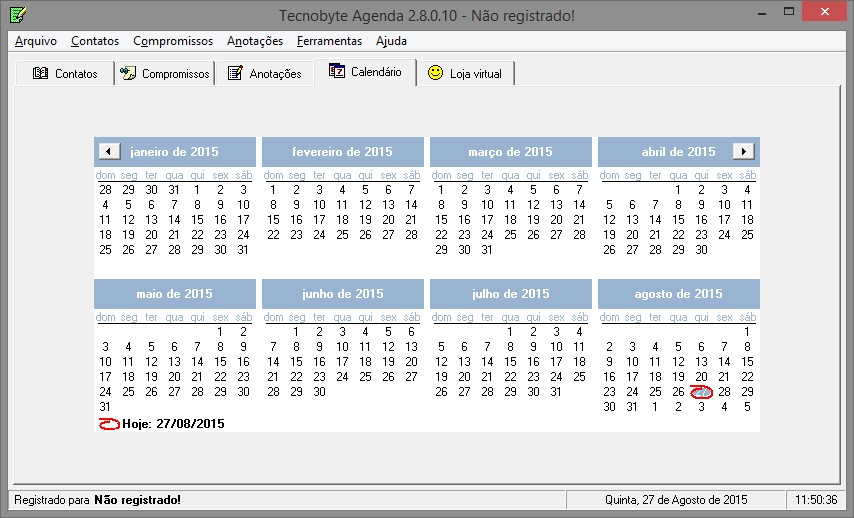This screenshot has height=518, width=854.
Task: Click the Contatos tab book icon
Action: point(40,73)
